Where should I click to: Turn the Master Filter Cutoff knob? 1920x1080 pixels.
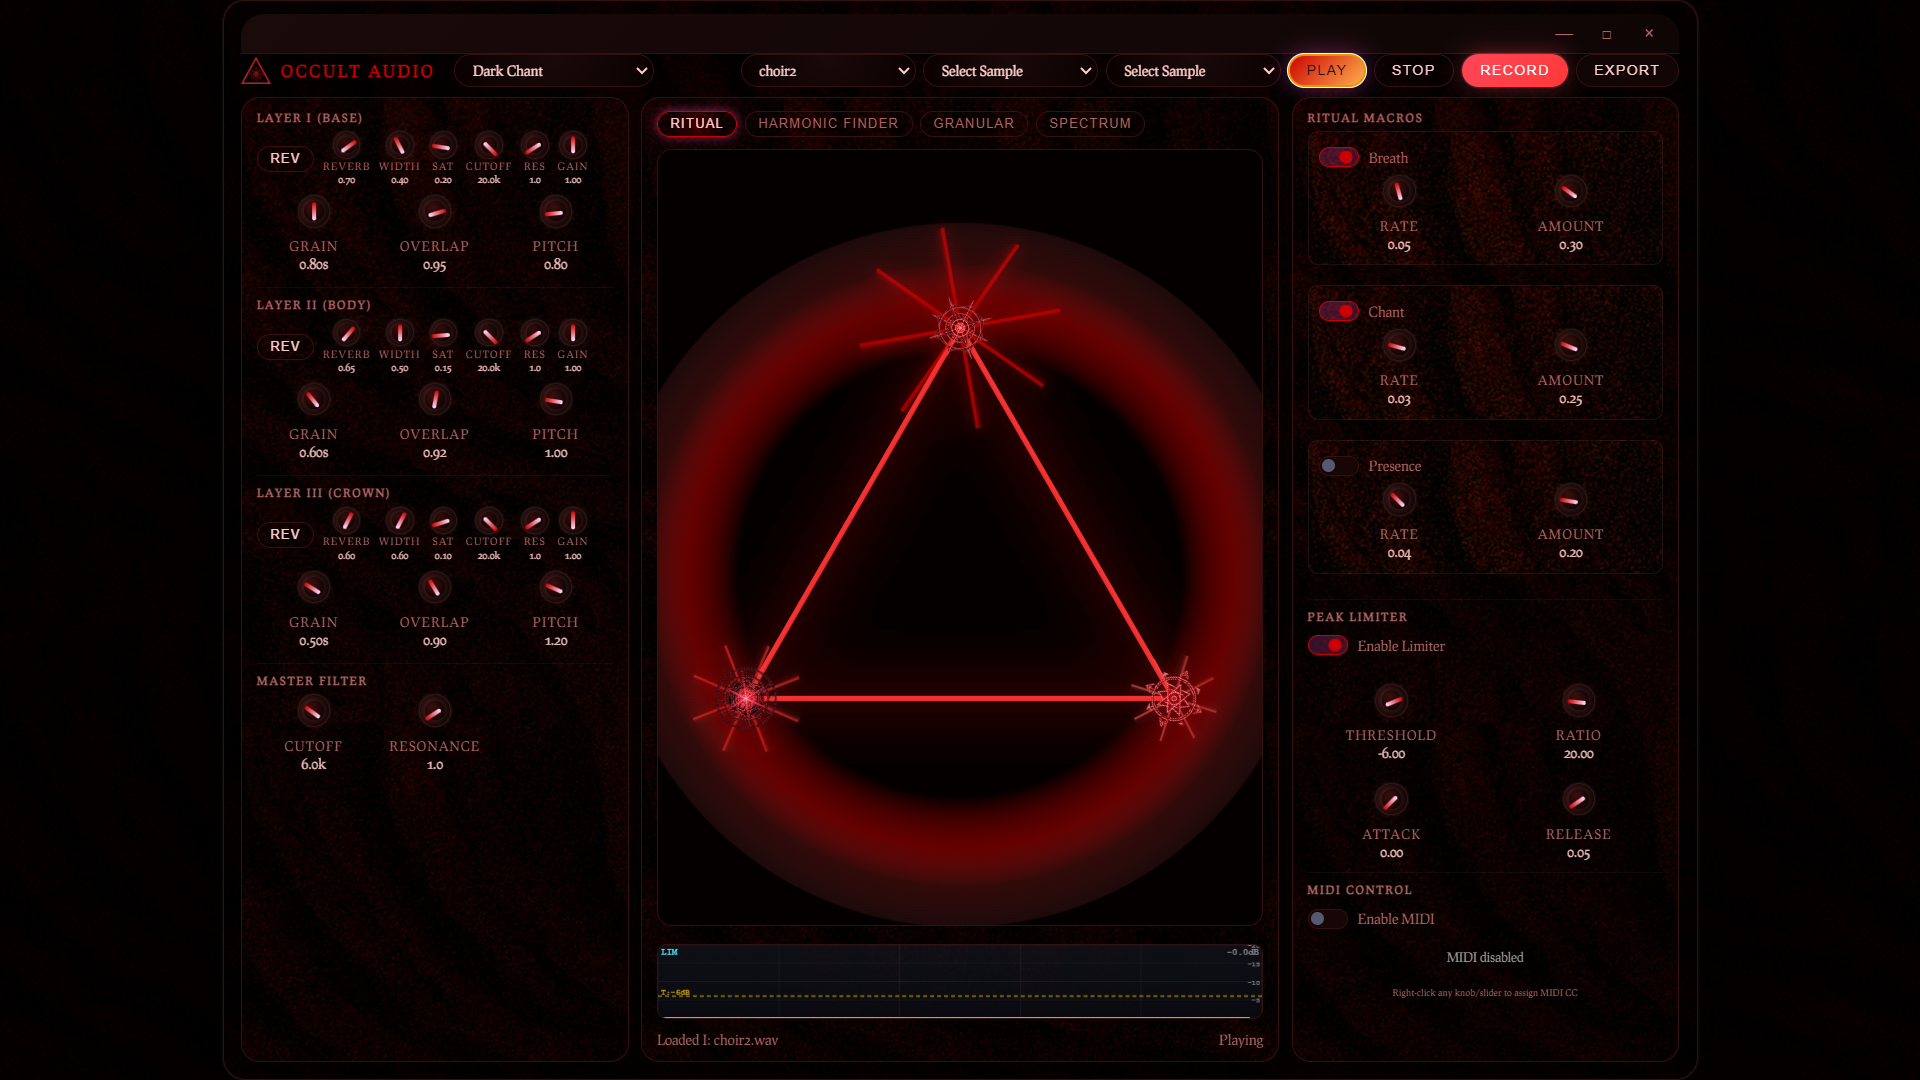pyautogui.click(x=313, y=711)
